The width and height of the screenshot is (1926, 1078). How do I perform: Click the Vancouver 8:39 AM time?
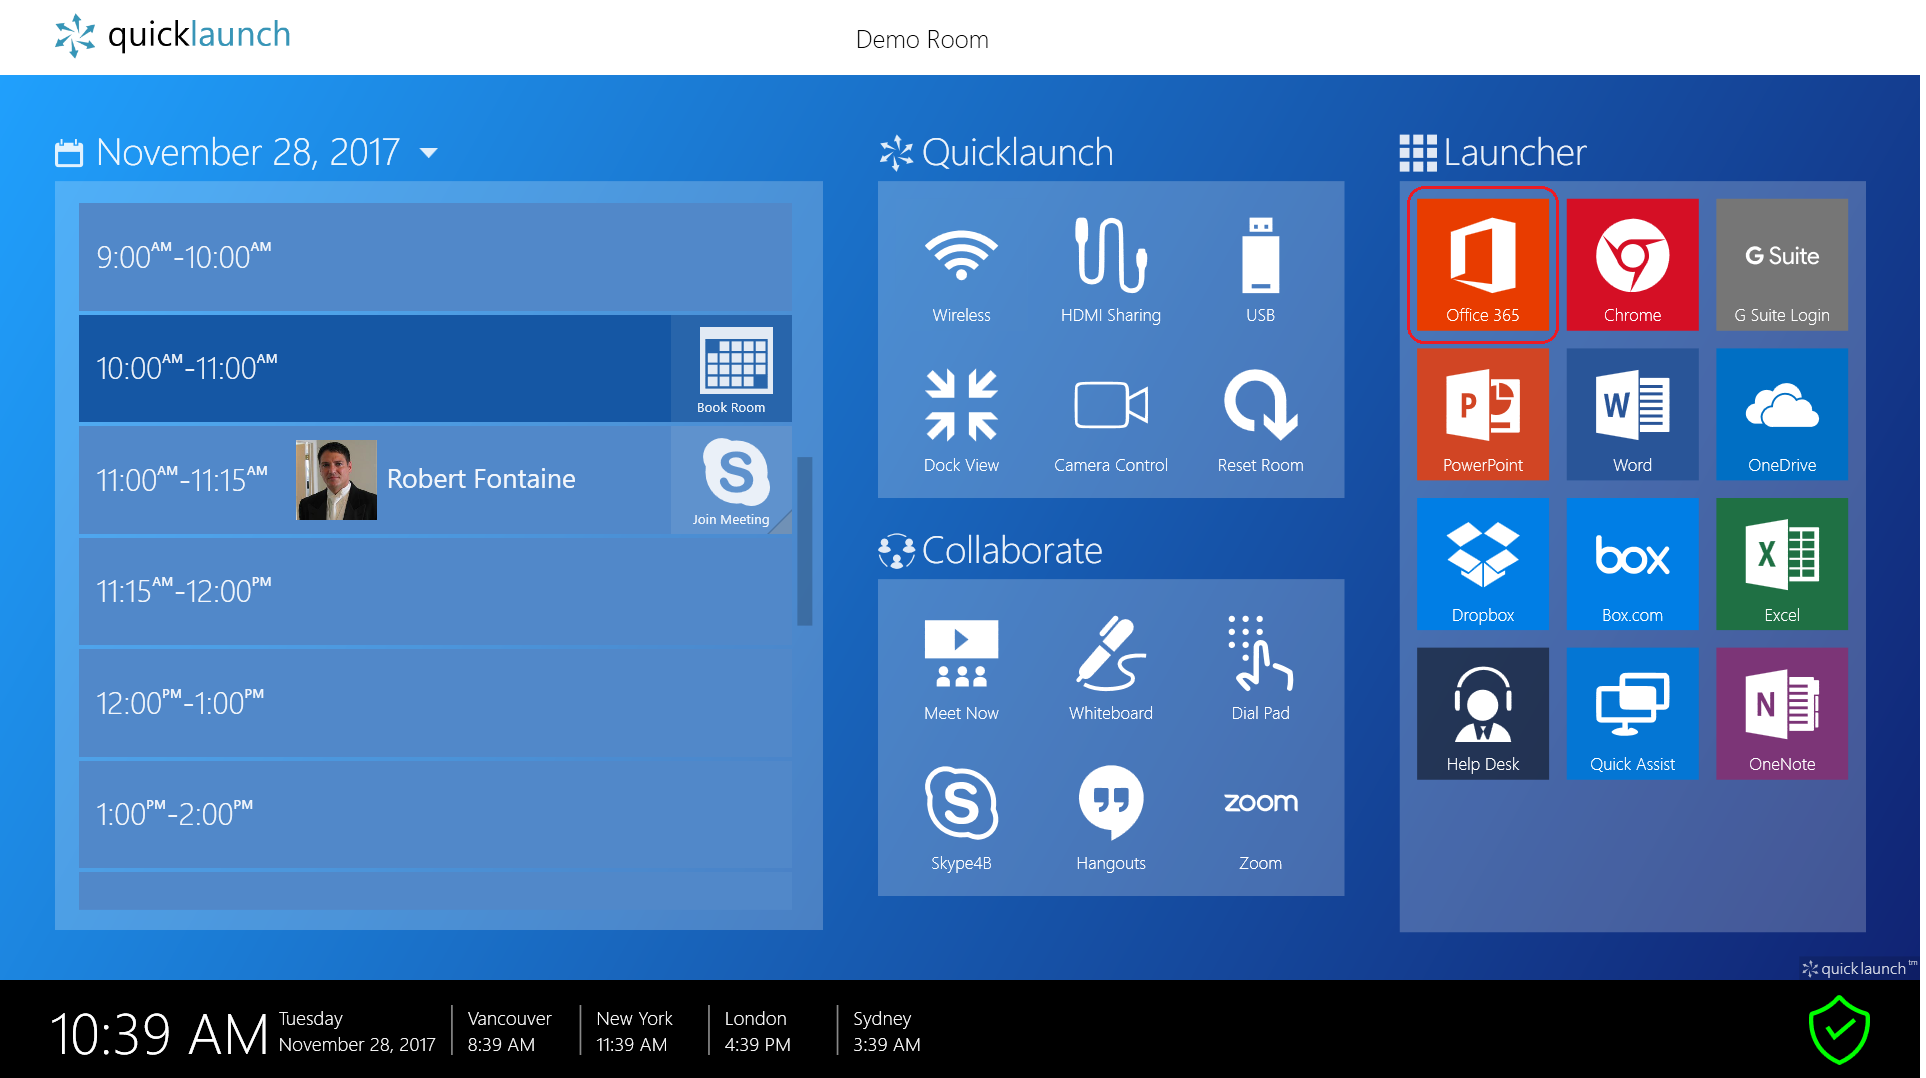[x=511, y=1033]
